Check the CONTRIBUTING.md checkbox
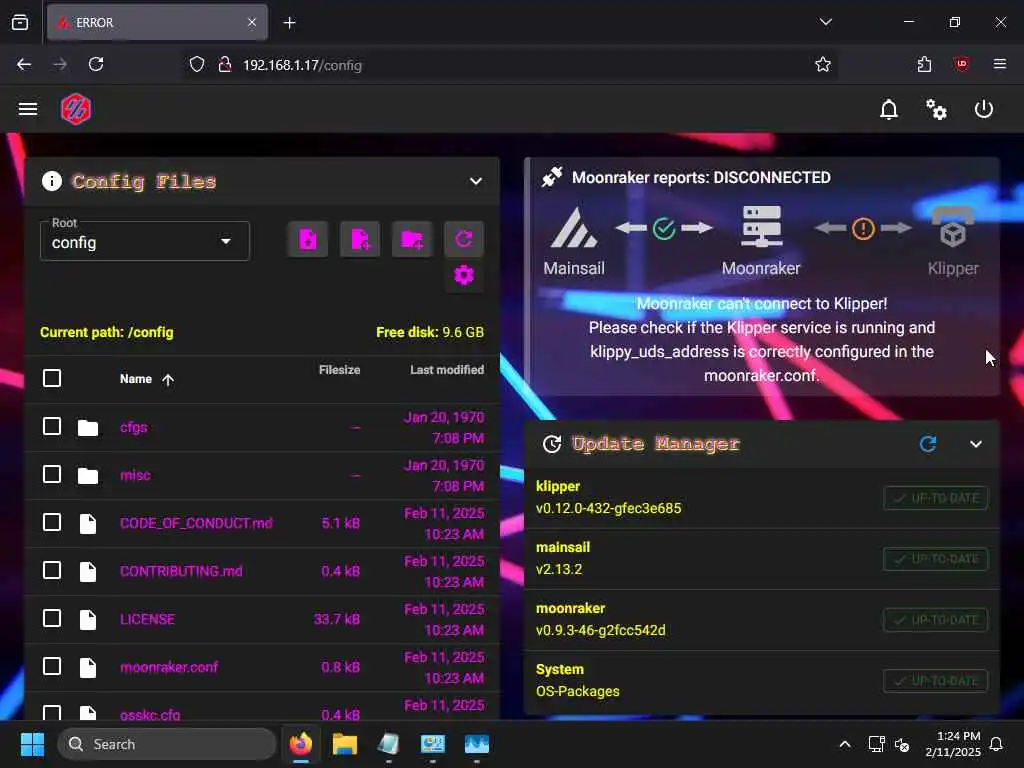The image size is (1024, 768). [x=52, y=570]
